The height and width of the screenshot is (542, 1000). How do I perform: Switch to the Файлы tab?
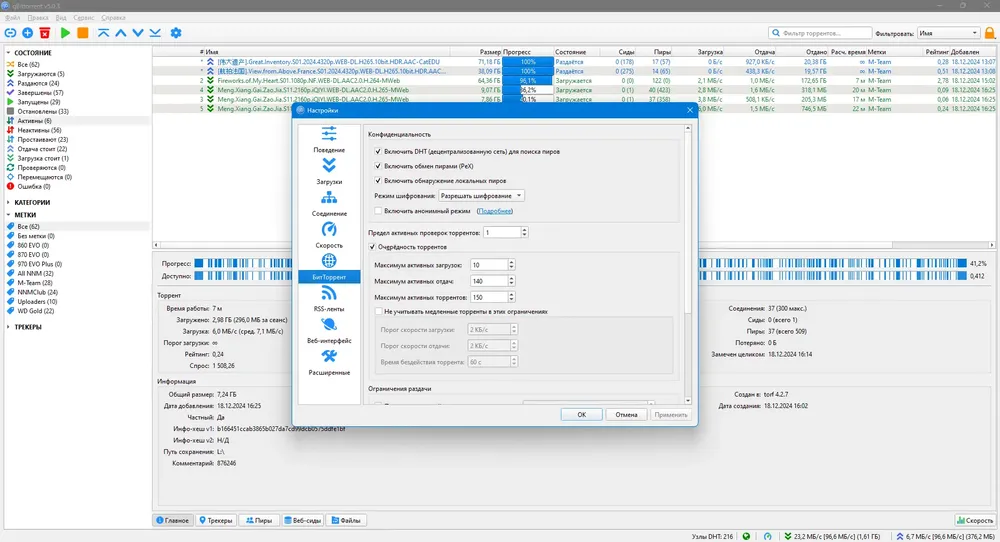(346, 520)
